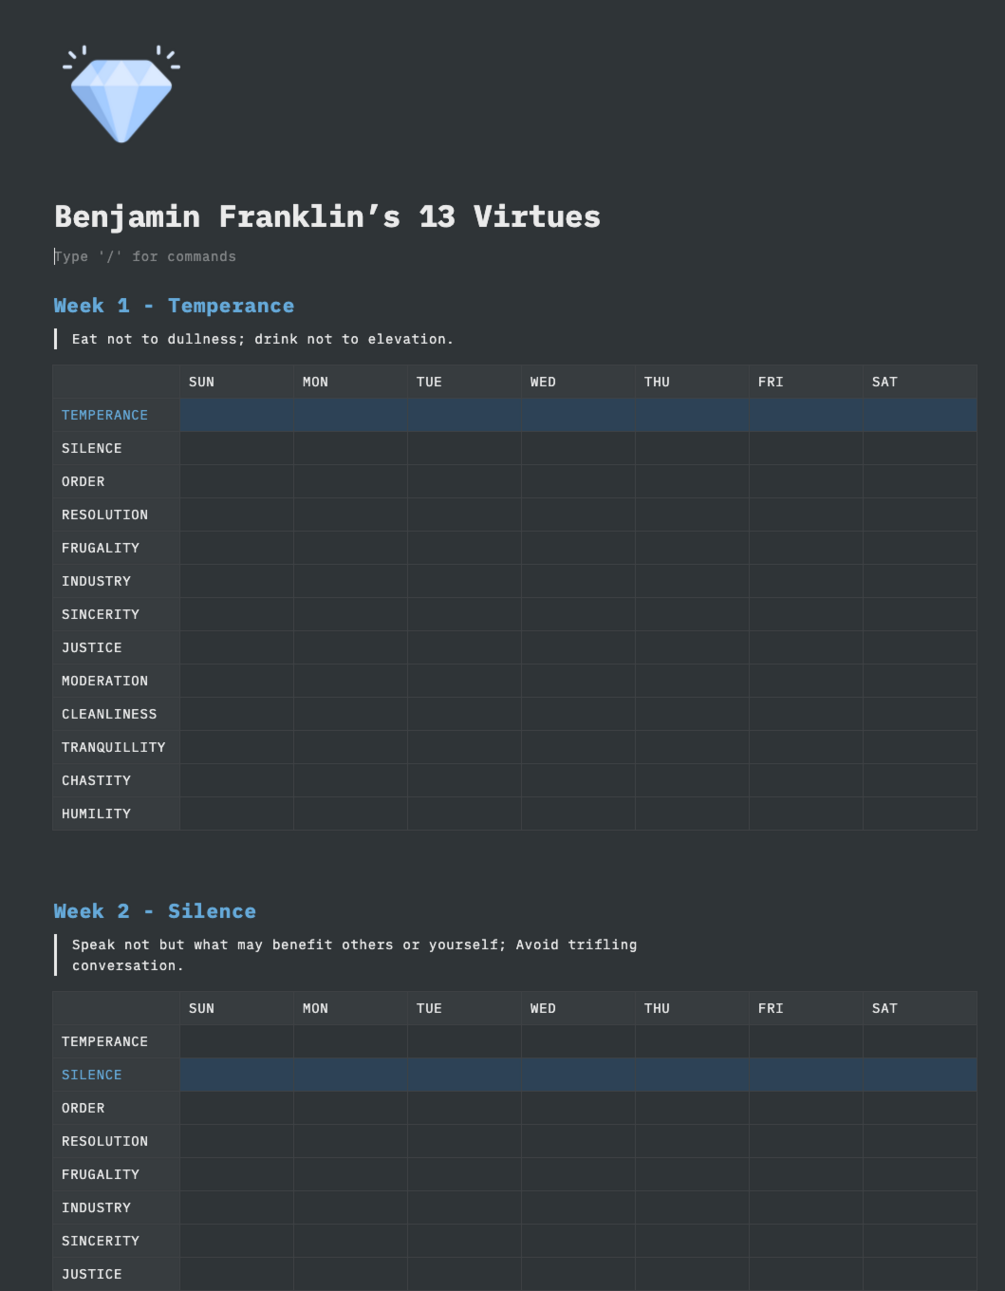The width and height of the screenshot is (1005, 1291).
Task: Select the Week 1 - Temperance heading
Action: click(174, 305)
